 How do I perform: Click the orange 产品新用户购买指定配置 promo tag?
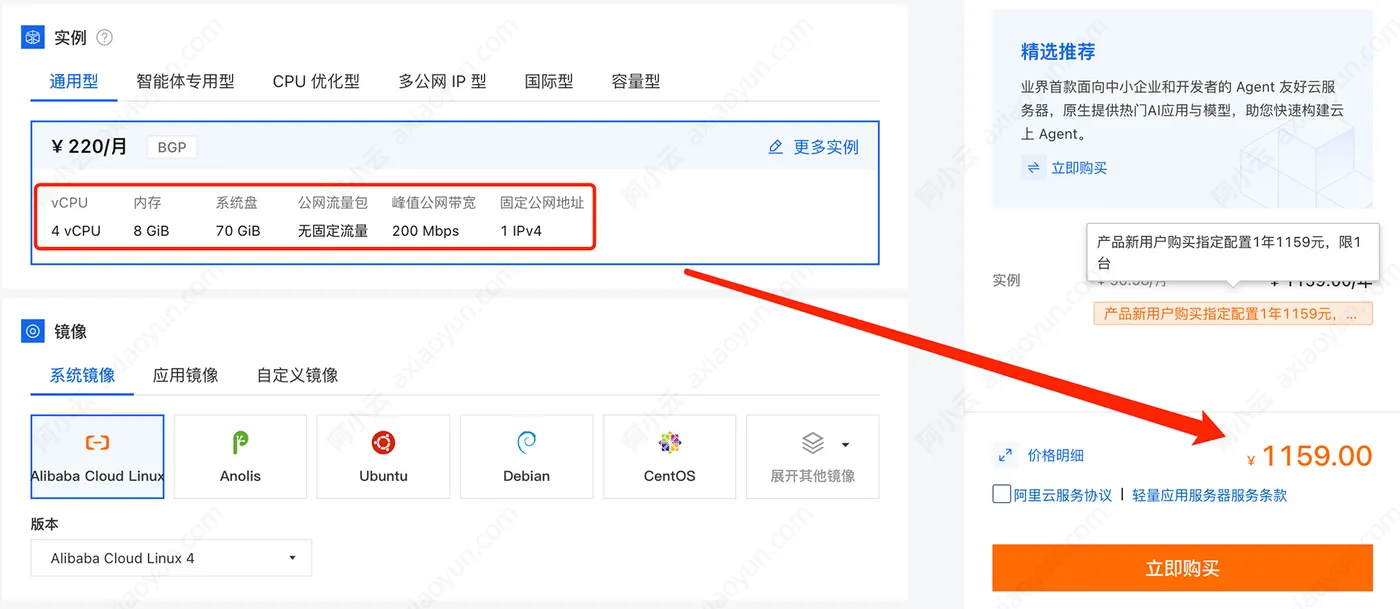[1233, 314]
